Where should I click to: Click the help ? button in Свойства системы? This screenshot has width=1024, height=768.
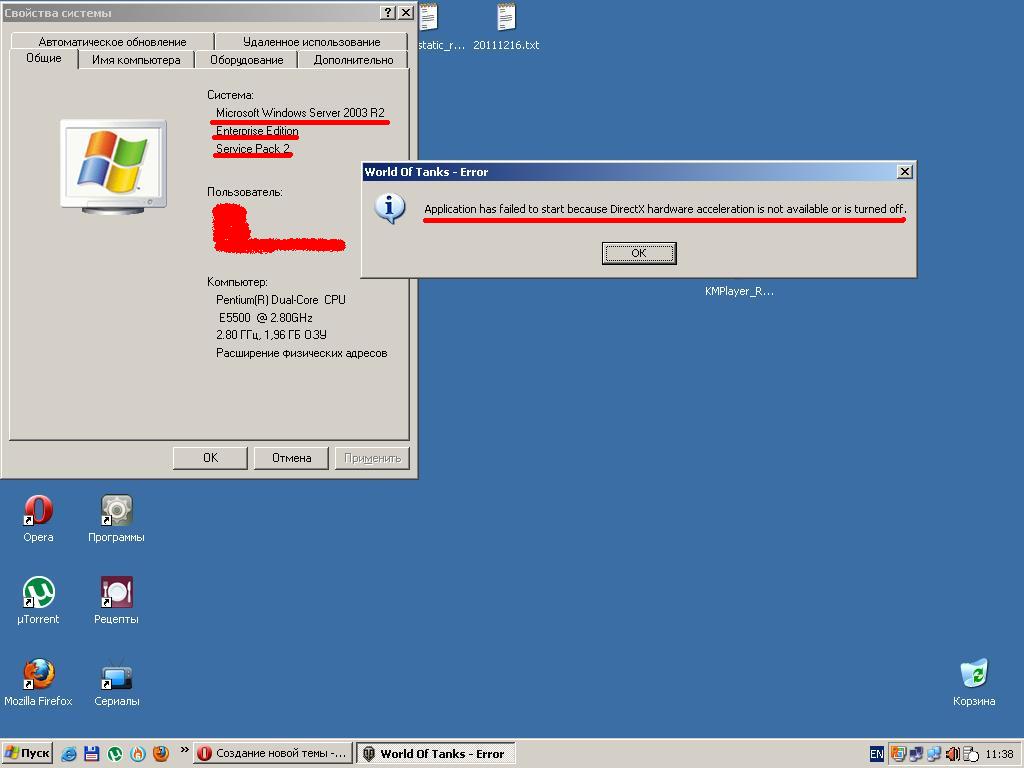(388, 12)
